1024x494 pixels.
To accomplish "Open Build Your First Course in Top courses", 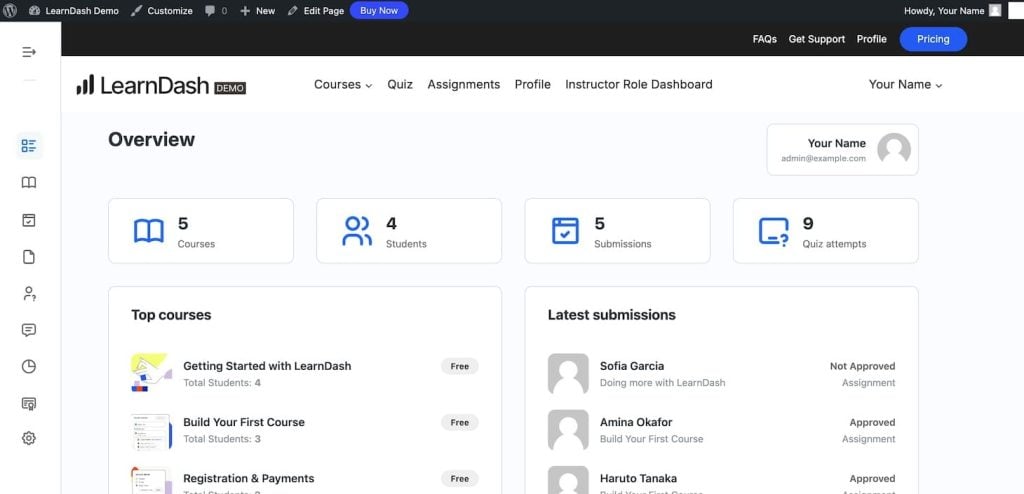I will pyautogui.click(x=244, y=422).
